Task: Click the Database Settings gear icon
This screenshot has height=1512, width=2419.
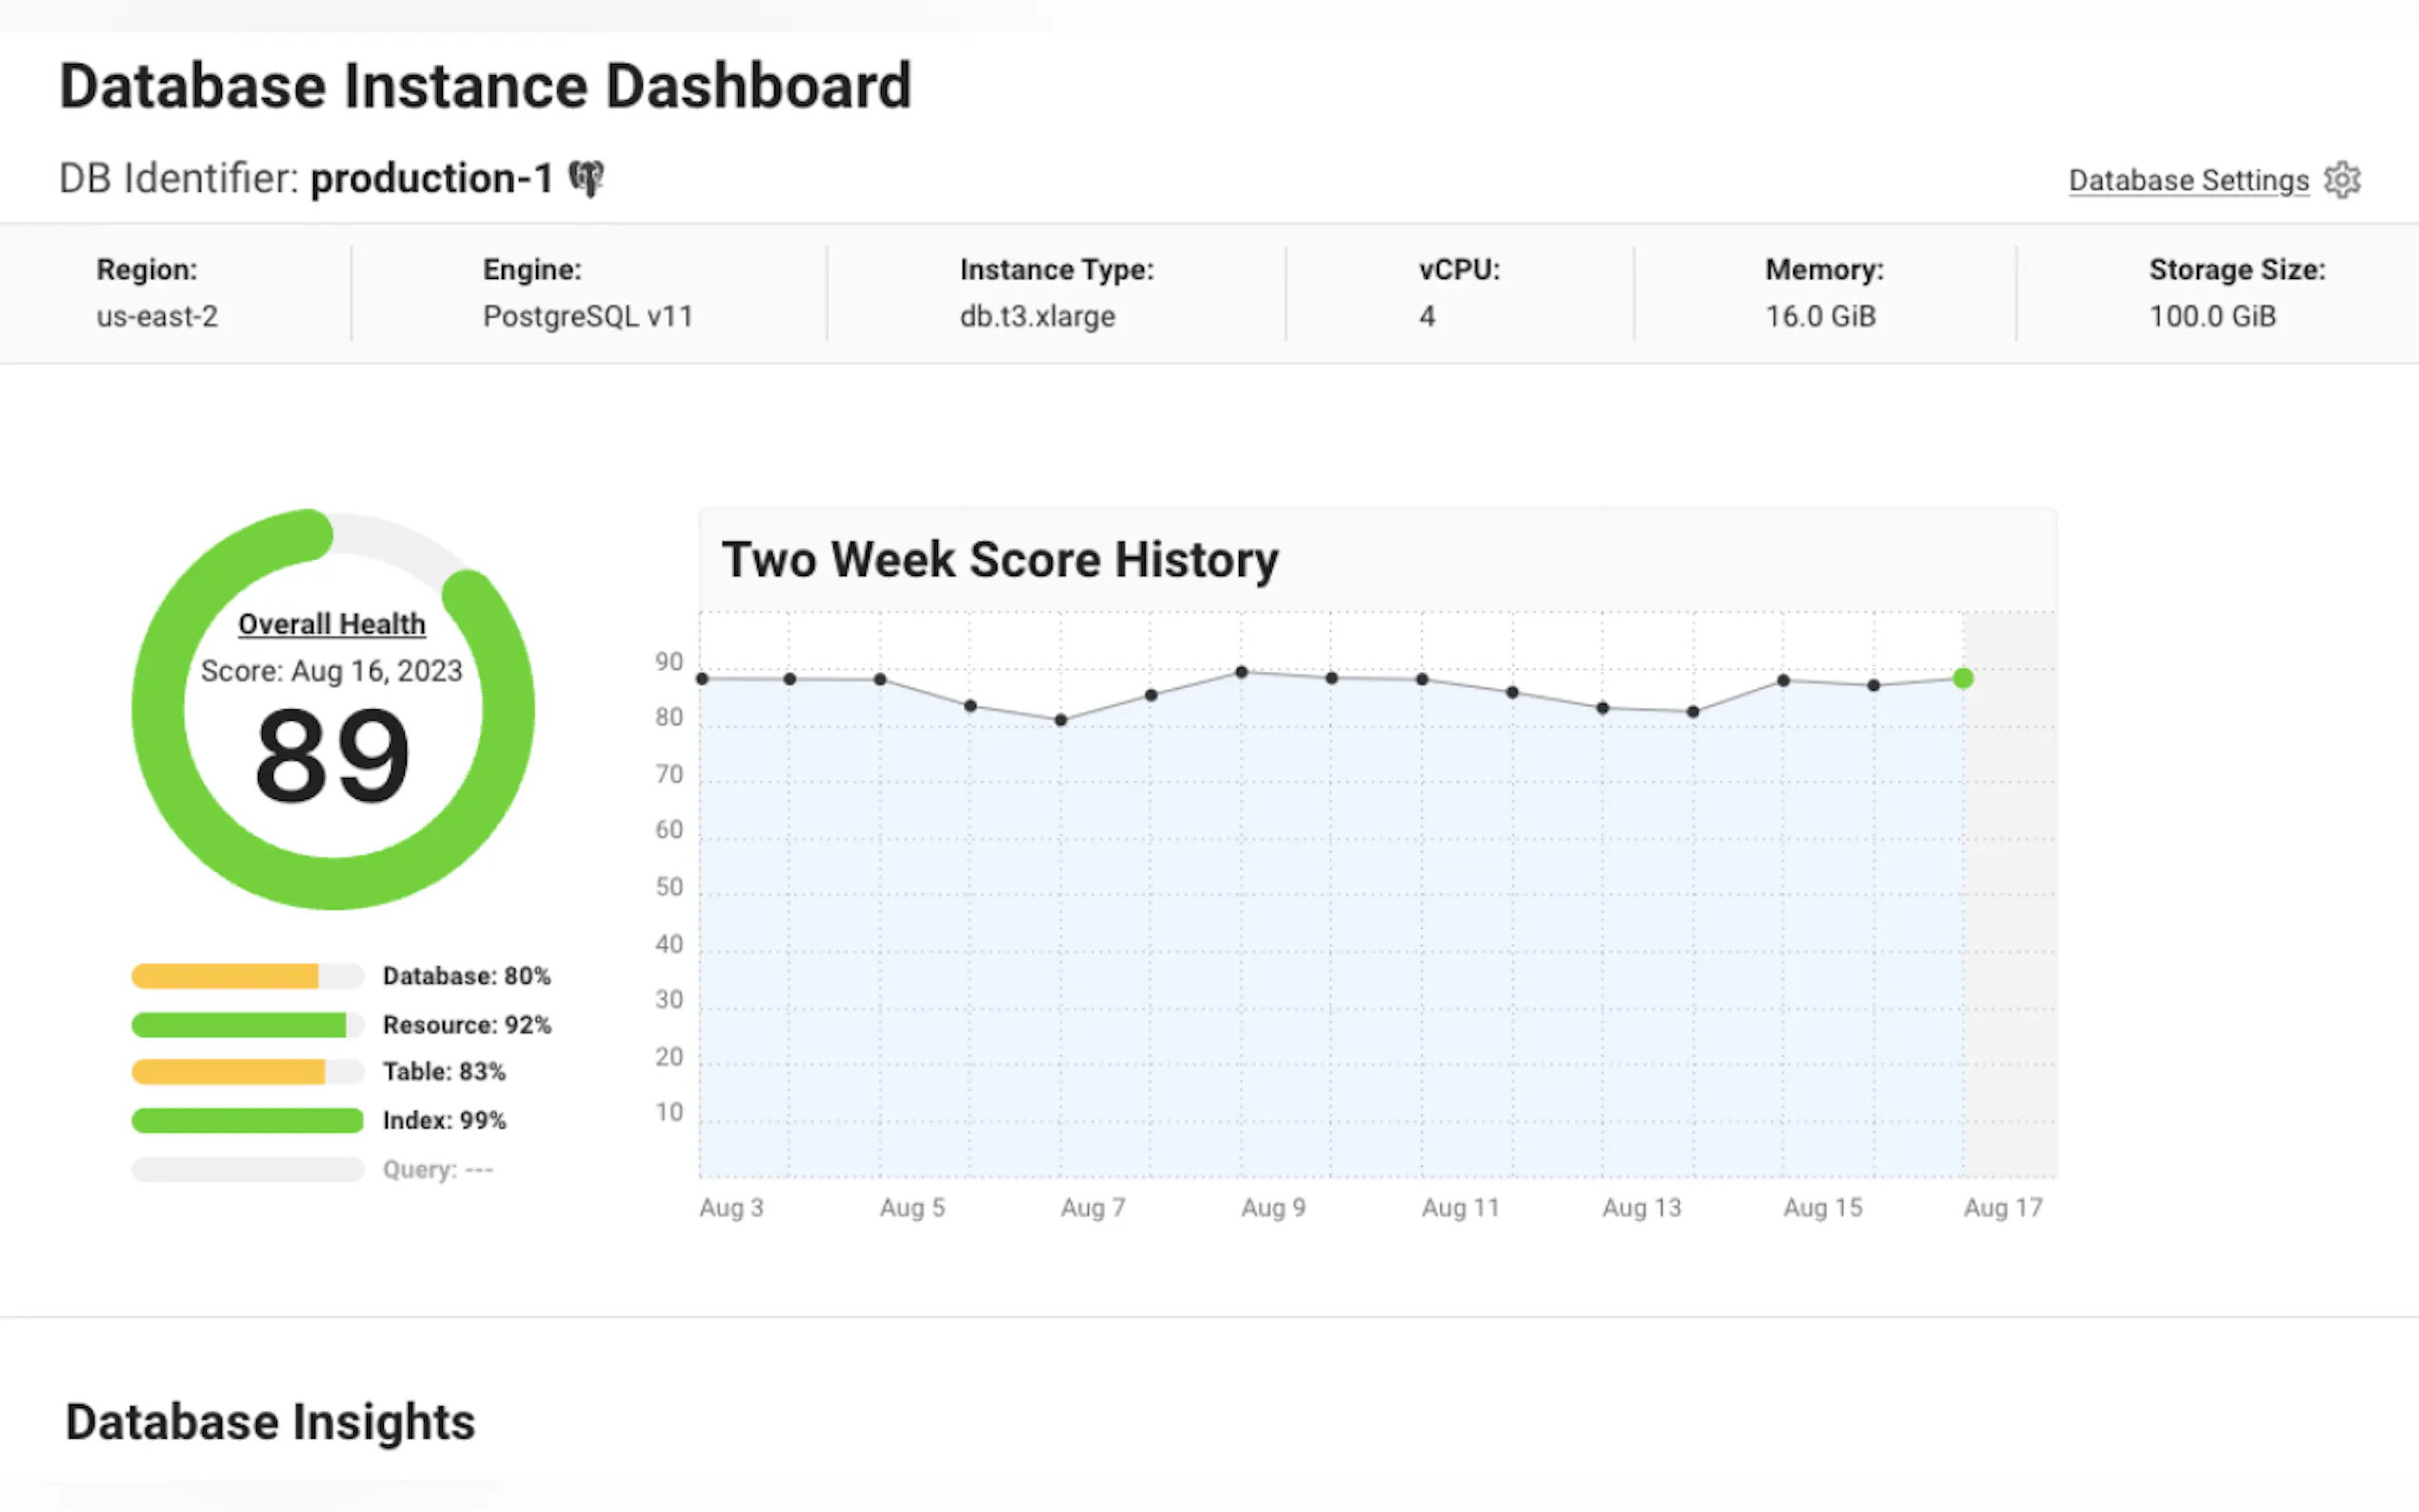Action: point(2341,180)
